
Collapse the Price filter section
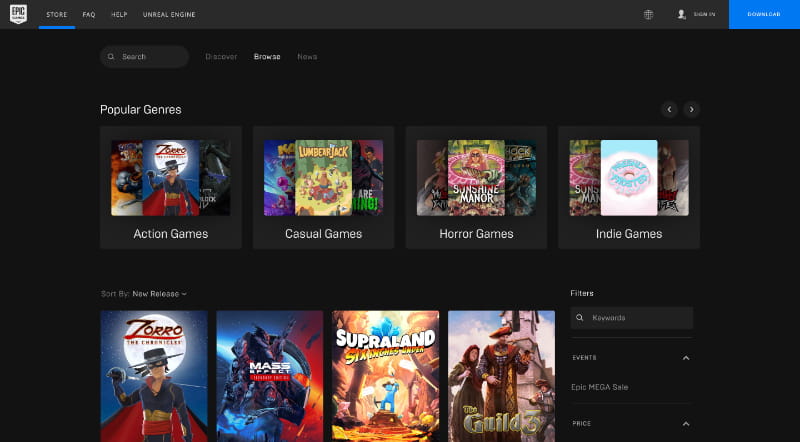click(685, 424)
